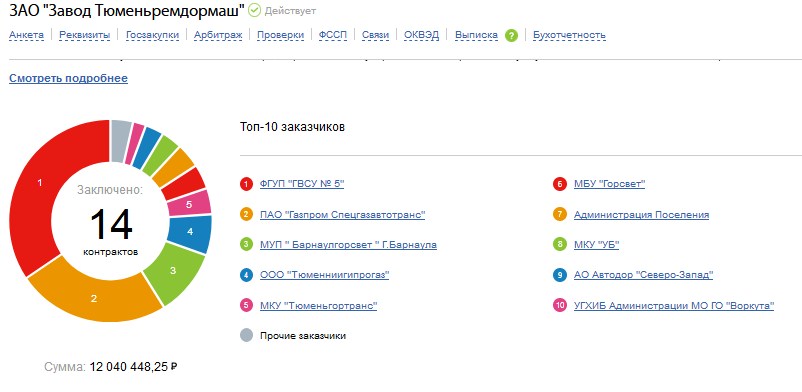The height and width of the screenshot is (392, 802).
Task: Click the orange number 2 legend badge
Action: pos(247,214)
